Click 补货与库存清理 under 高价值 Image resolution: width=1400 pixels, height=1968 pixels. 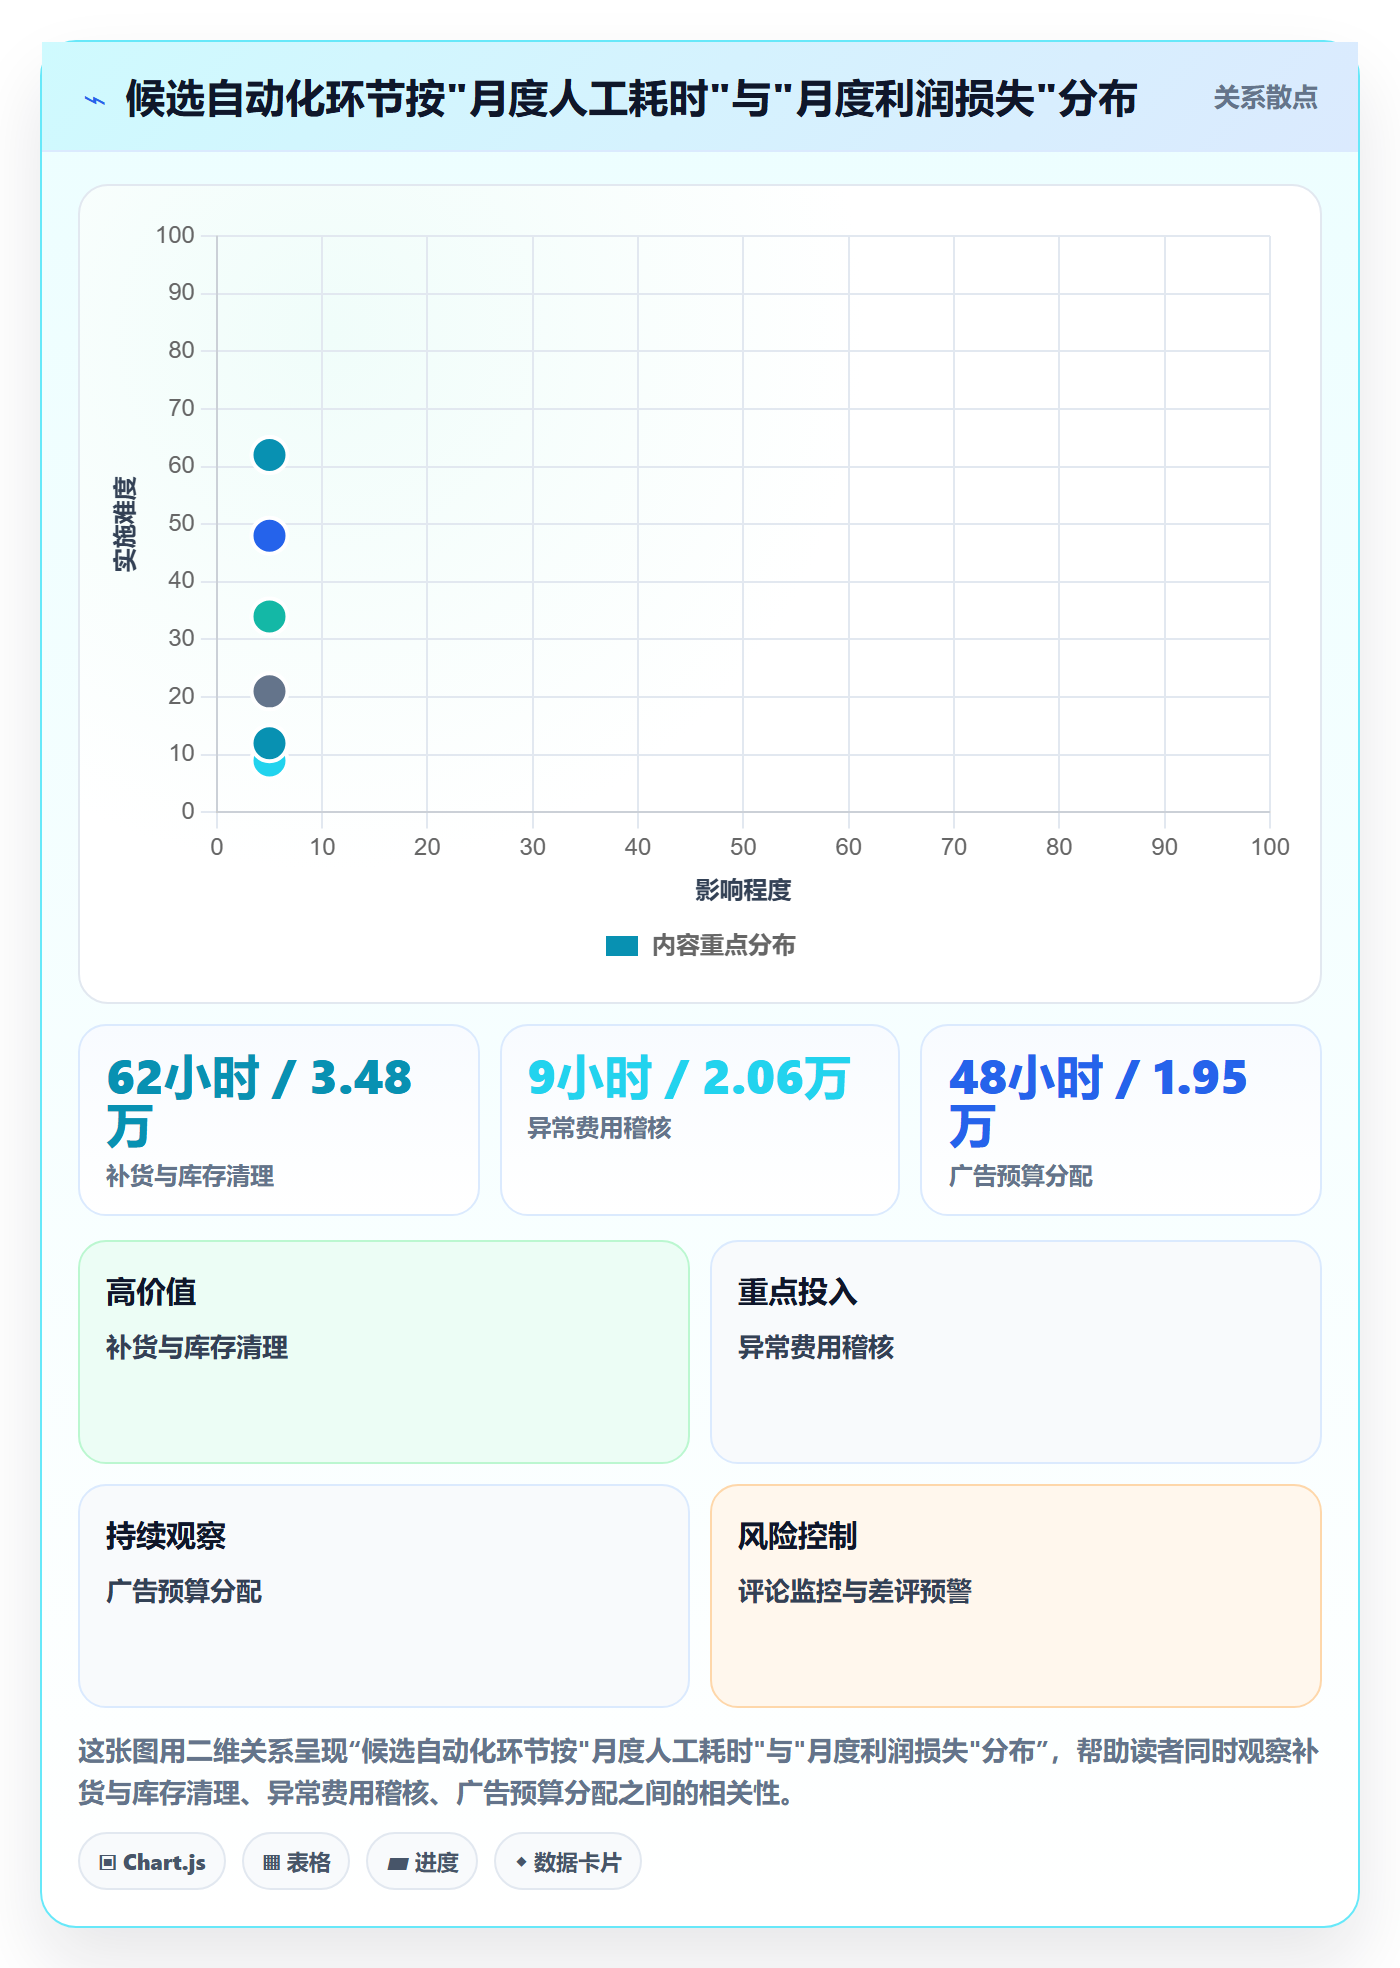197,1347
